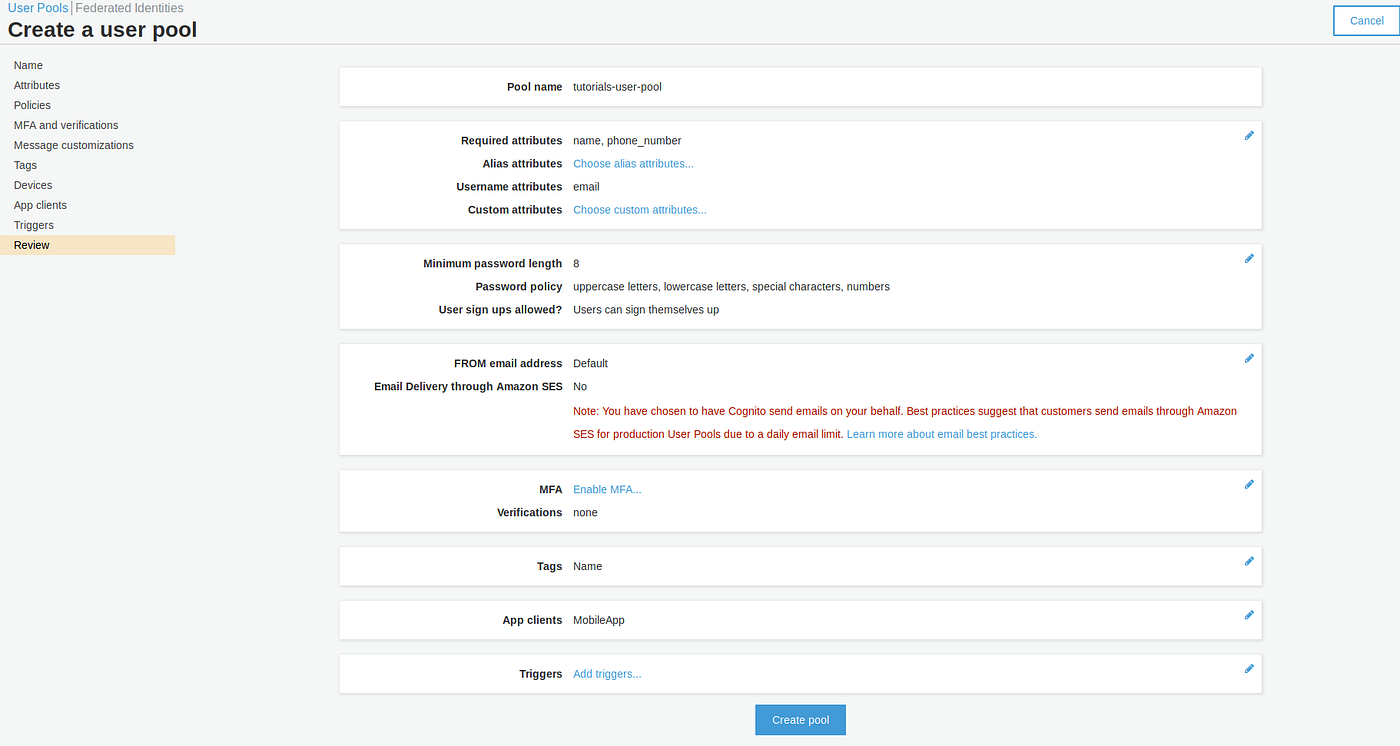Open Message customizations in sidebar
The image size is (1400, 746).
coord(74,145)
